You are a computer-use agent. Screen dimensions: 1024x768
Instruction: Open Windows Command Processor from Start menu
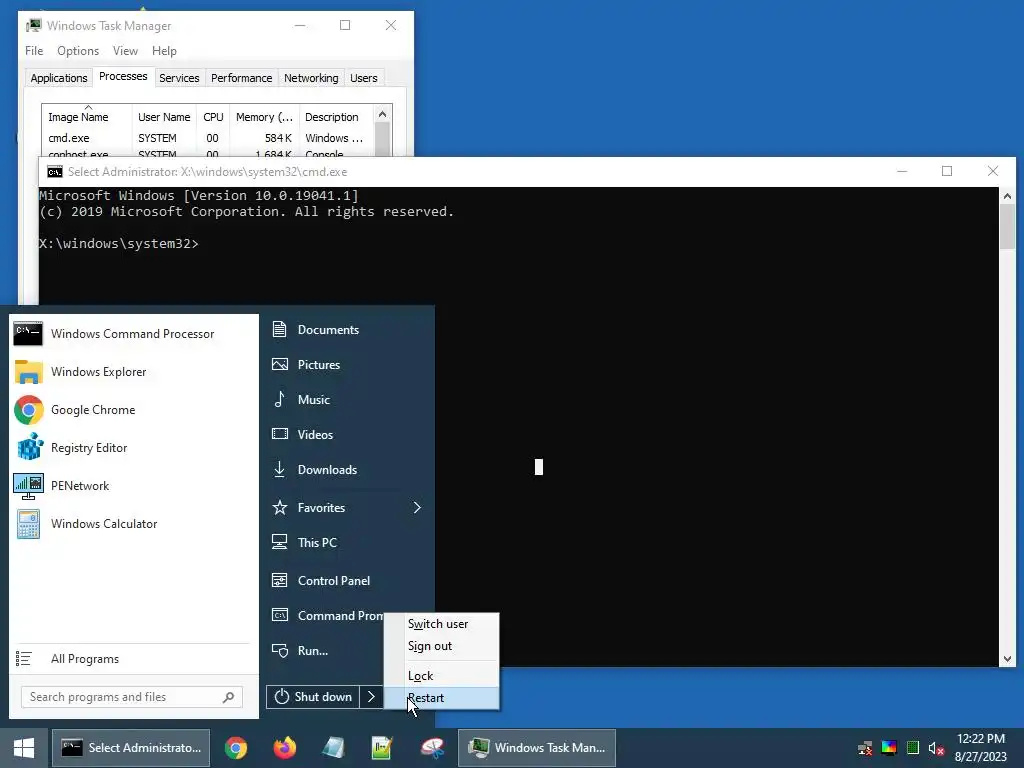tap(133, 334)
